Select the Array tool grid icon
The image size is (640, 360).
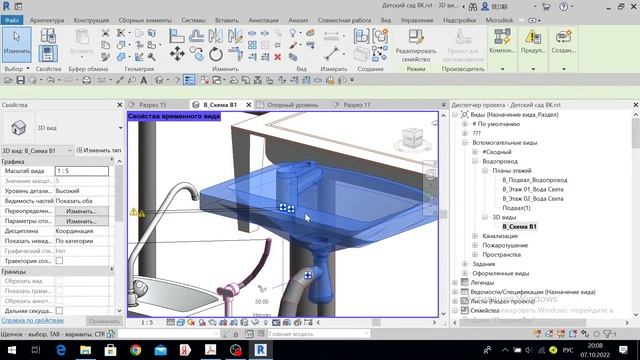(252, 45)
